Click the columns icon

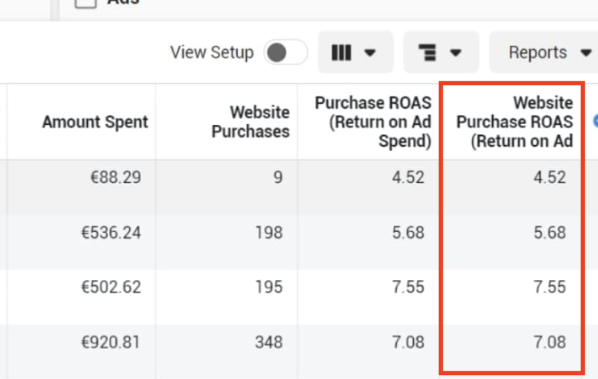pos(341,53)
